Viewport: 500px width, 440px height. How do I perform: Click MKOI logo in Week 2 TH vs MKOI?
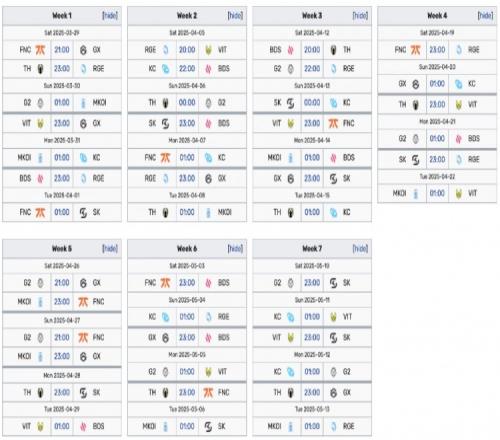pyautogui.click(x=208, y=213)
